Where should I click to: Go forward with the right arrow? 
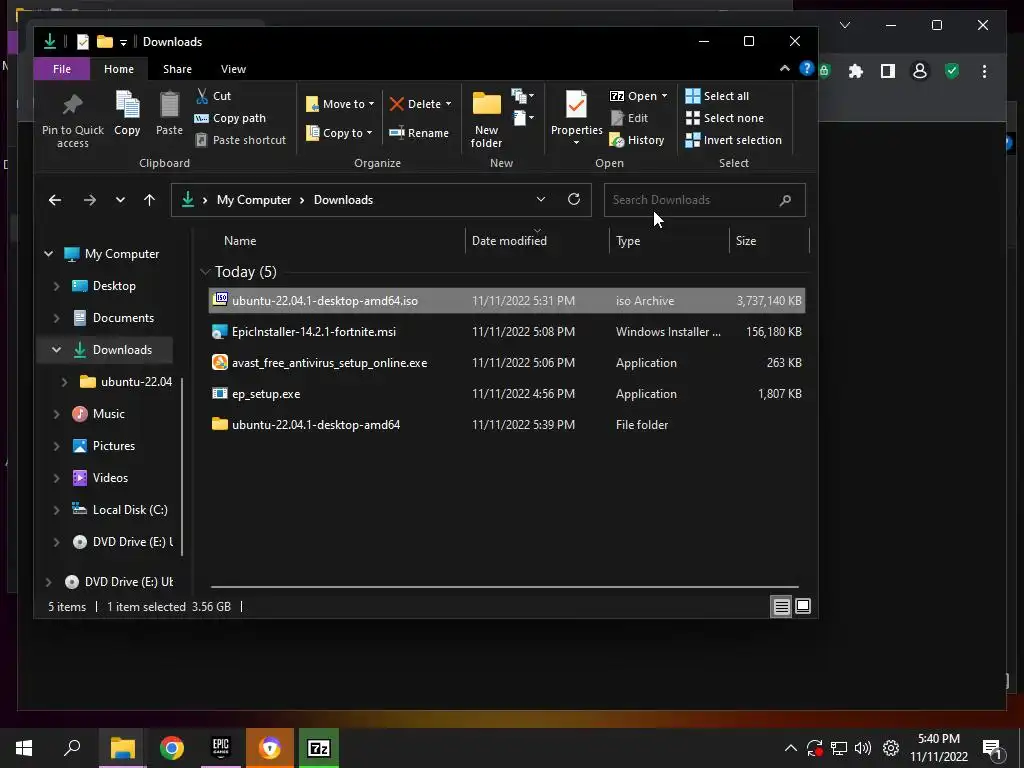point(89,200)
